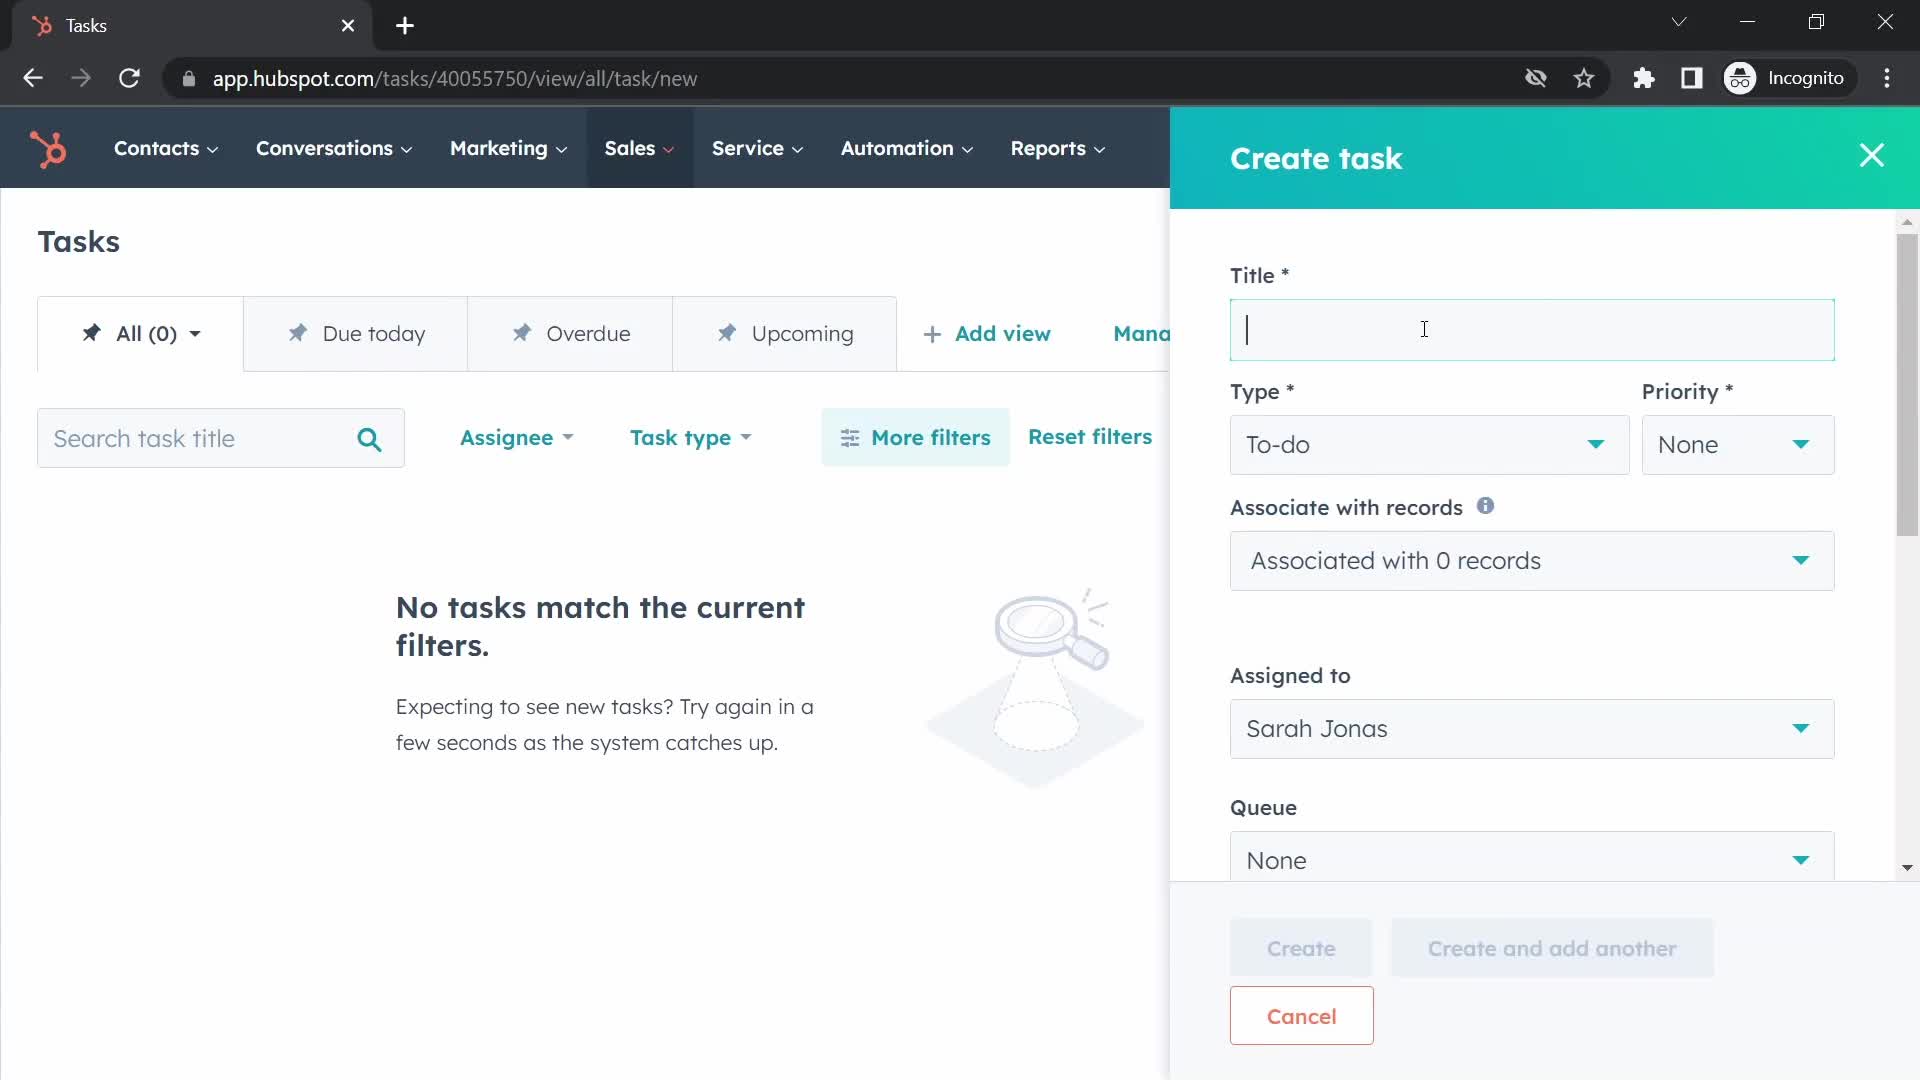Toggle the More filters panel open

tap(915, 438)
